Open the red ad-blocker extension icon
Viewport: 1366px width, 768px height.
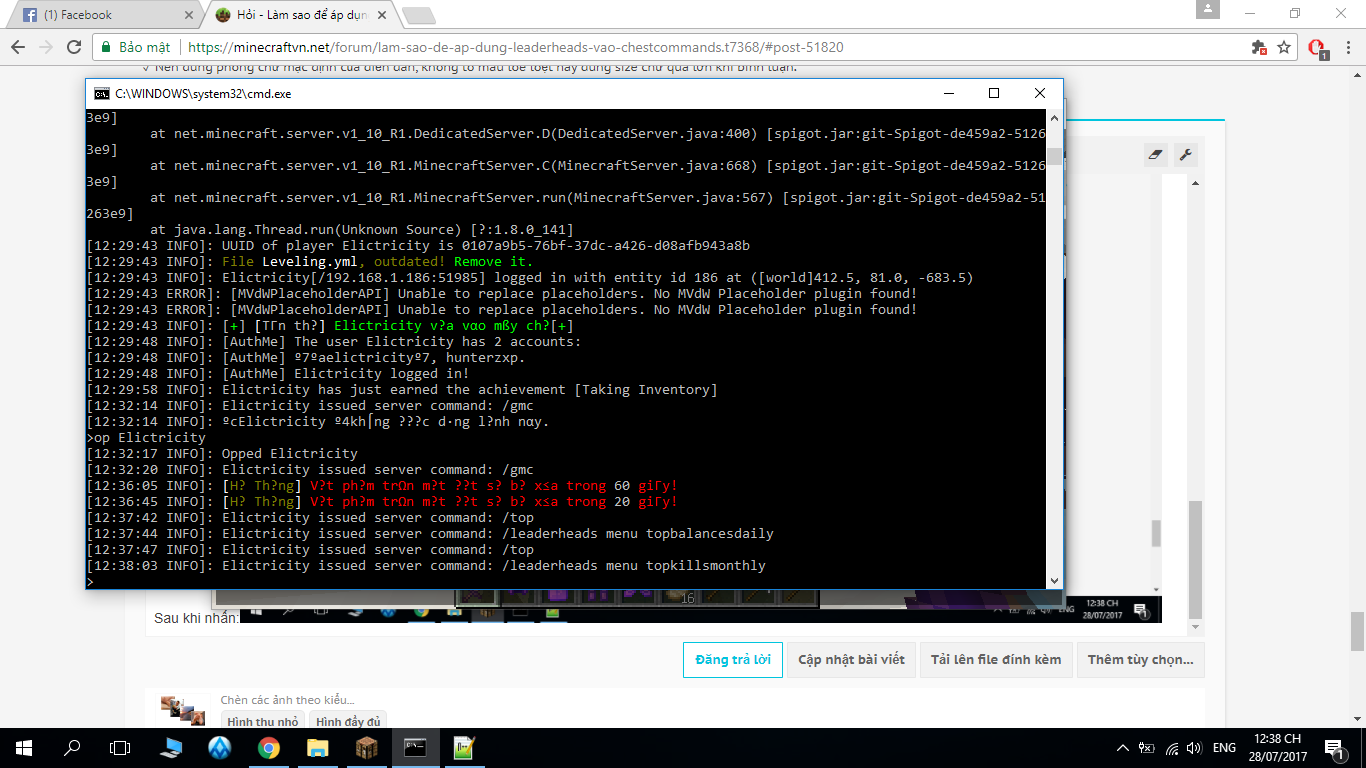pos(1317,47)
